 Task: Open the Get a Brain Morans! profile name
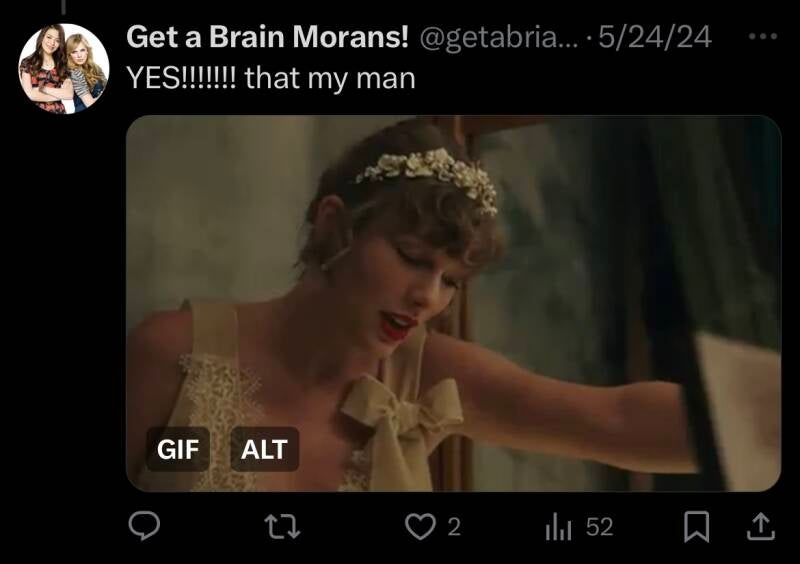click(x=267, y=37)
